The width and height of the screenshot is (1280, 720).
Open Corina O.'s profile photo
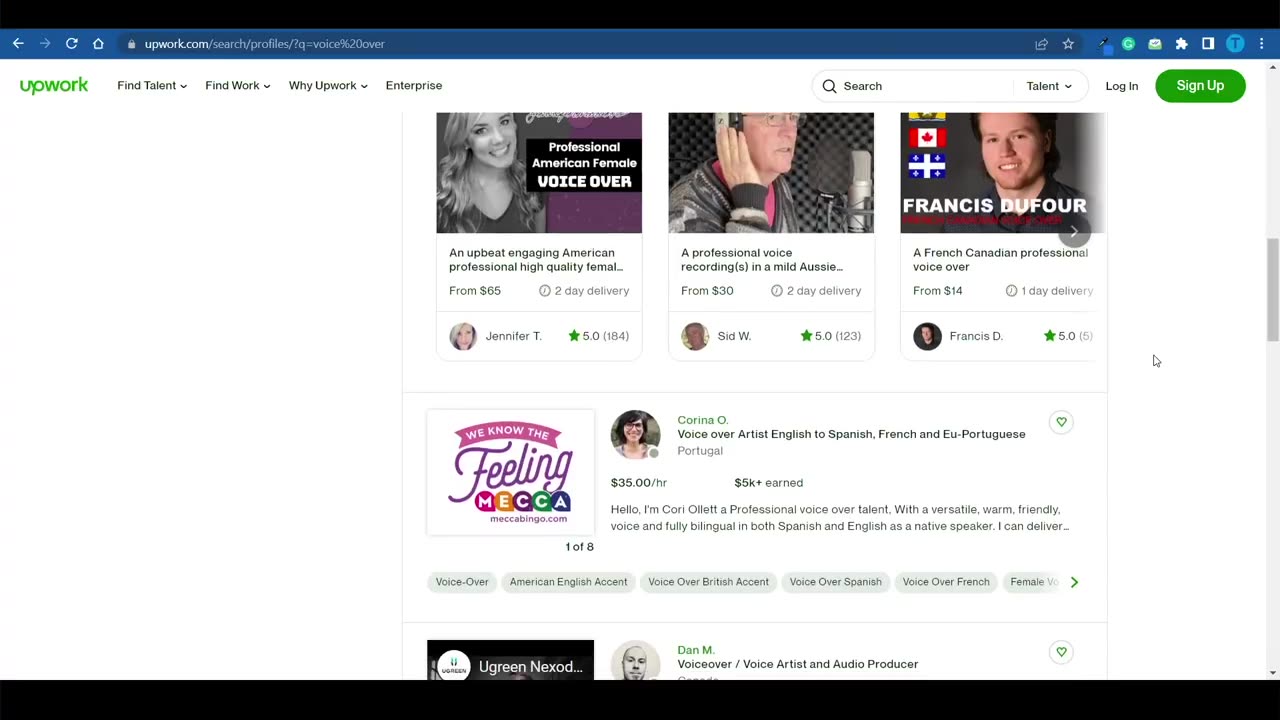point(635,434)
